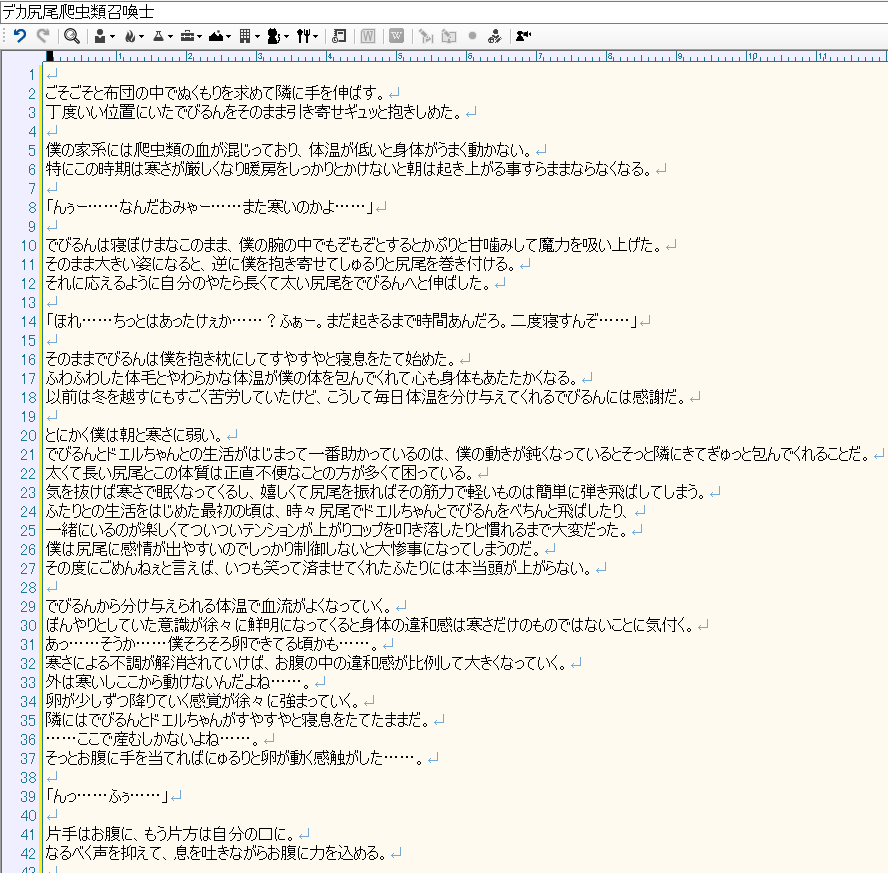Click line number 31 in the gutter
The height and width of the screenshot is (873, 888).
28,644
